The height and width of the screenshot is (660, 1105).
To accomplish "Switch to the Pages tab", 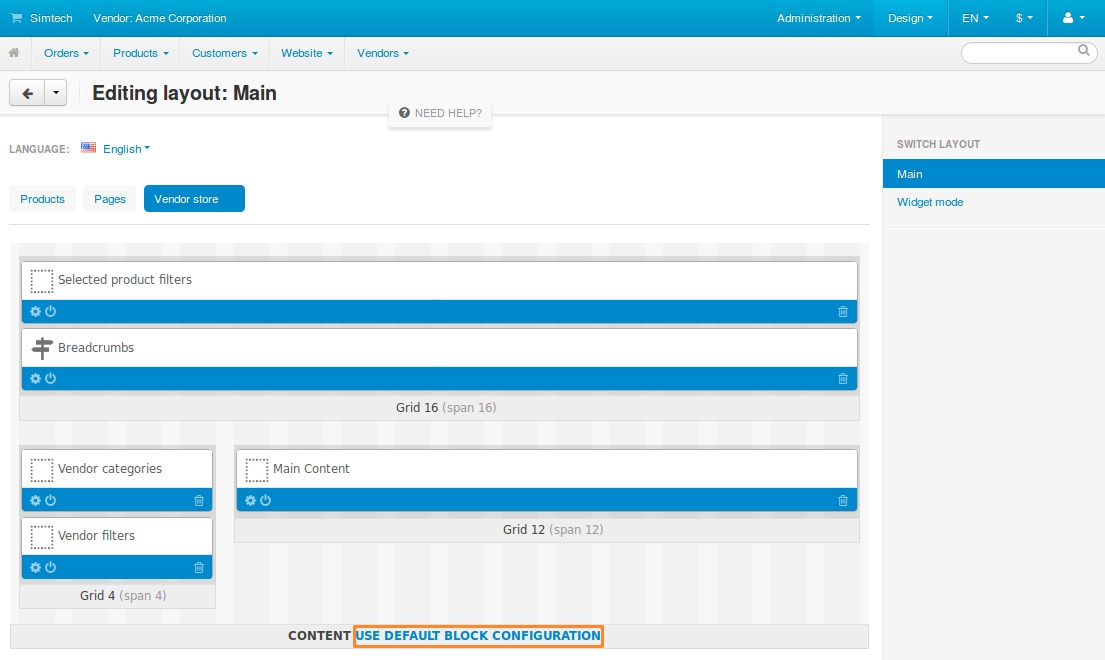I will 110,199.
